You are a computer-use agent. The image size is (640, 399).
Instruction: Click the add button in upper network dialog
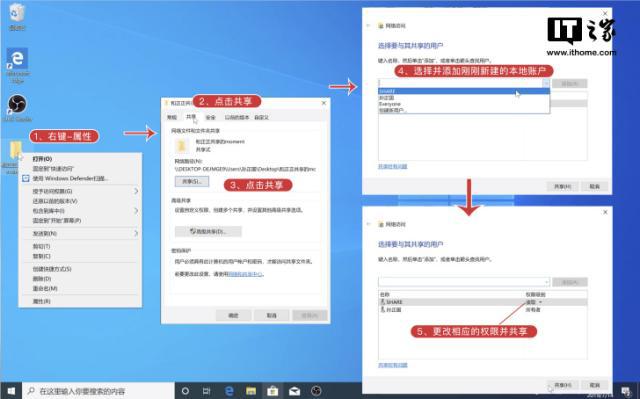[x=570, y=83]
